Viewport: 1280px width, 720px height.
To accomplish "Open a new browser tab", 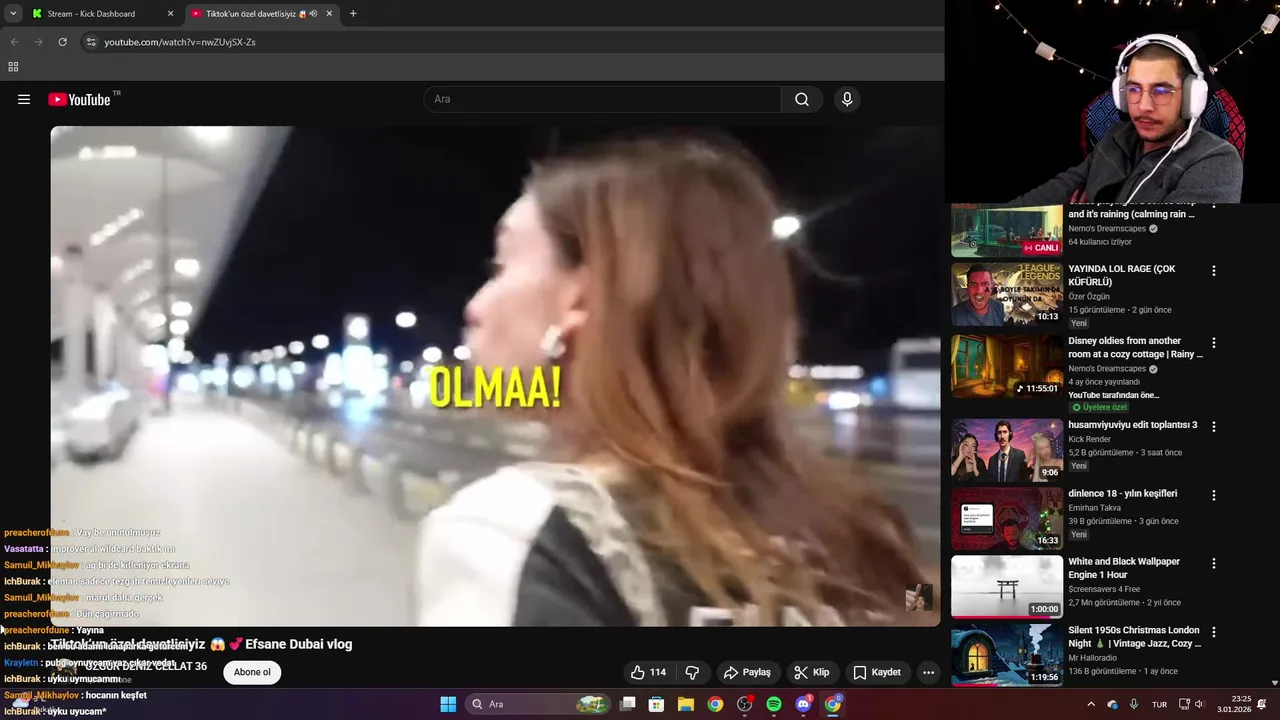I will coord(353,14).
